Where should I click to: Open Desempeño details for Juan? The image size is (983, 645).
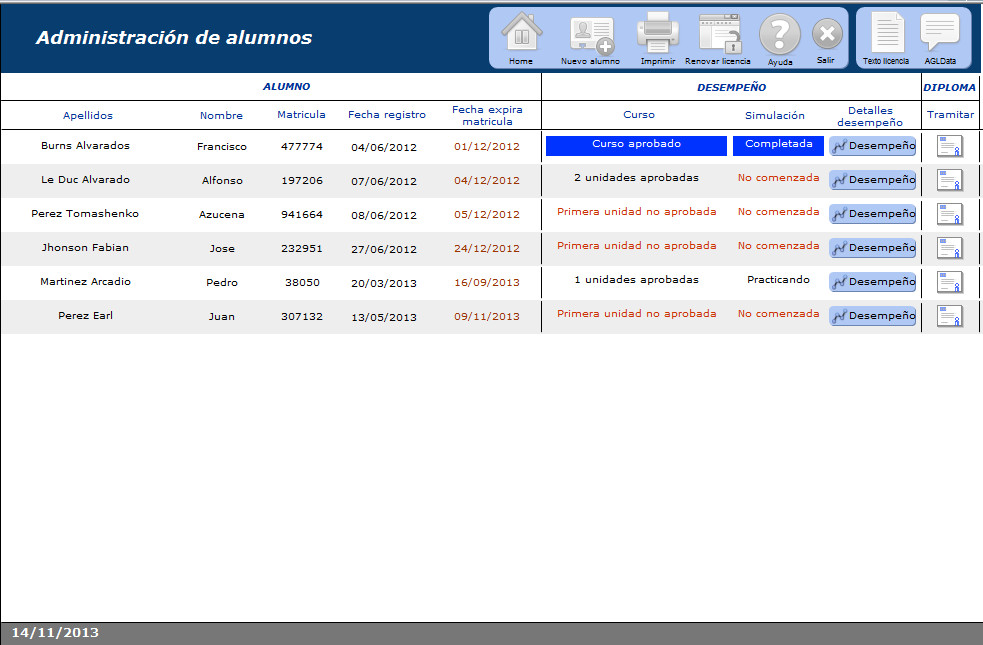point(873,315)
